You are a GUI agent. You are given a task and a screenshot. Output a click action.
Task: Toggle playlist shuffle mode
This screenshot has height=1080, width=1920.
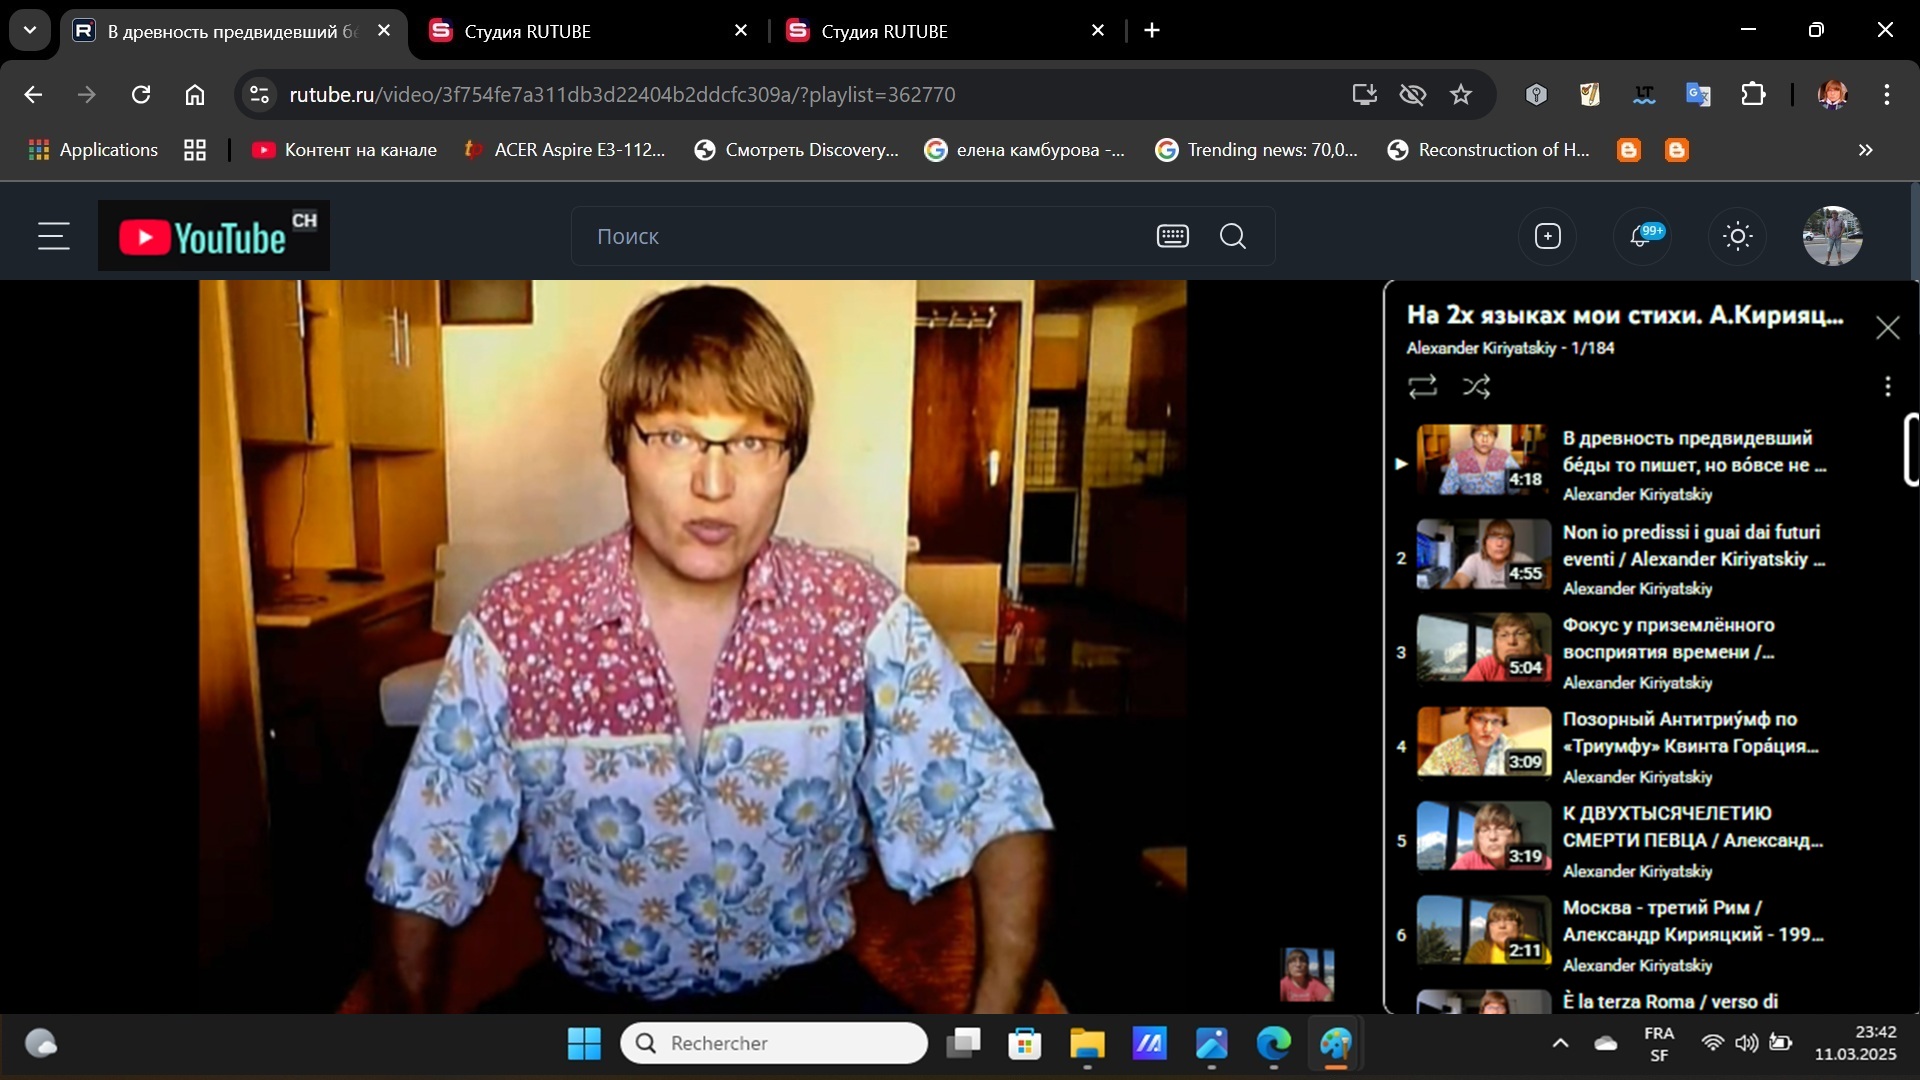click(1476, 387)
